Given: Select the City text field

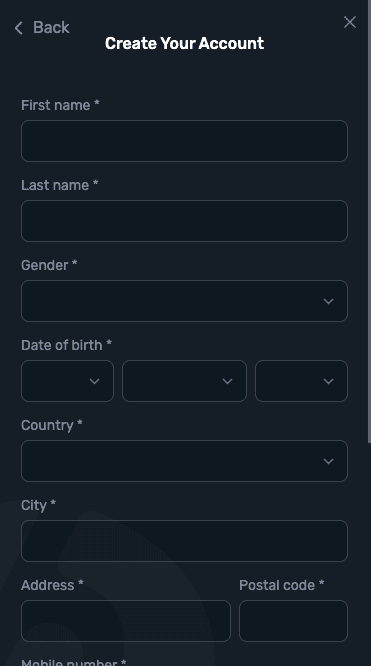Looking at the screenshot, I should [x=184, y=541].
